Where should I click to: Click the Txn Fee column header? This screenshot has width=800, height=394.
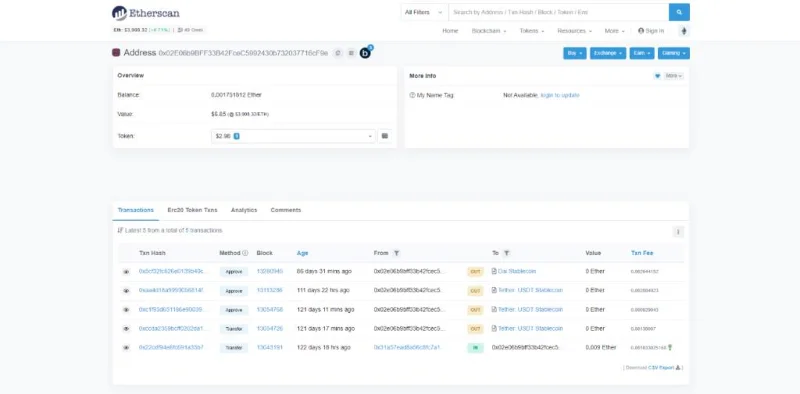642,253
